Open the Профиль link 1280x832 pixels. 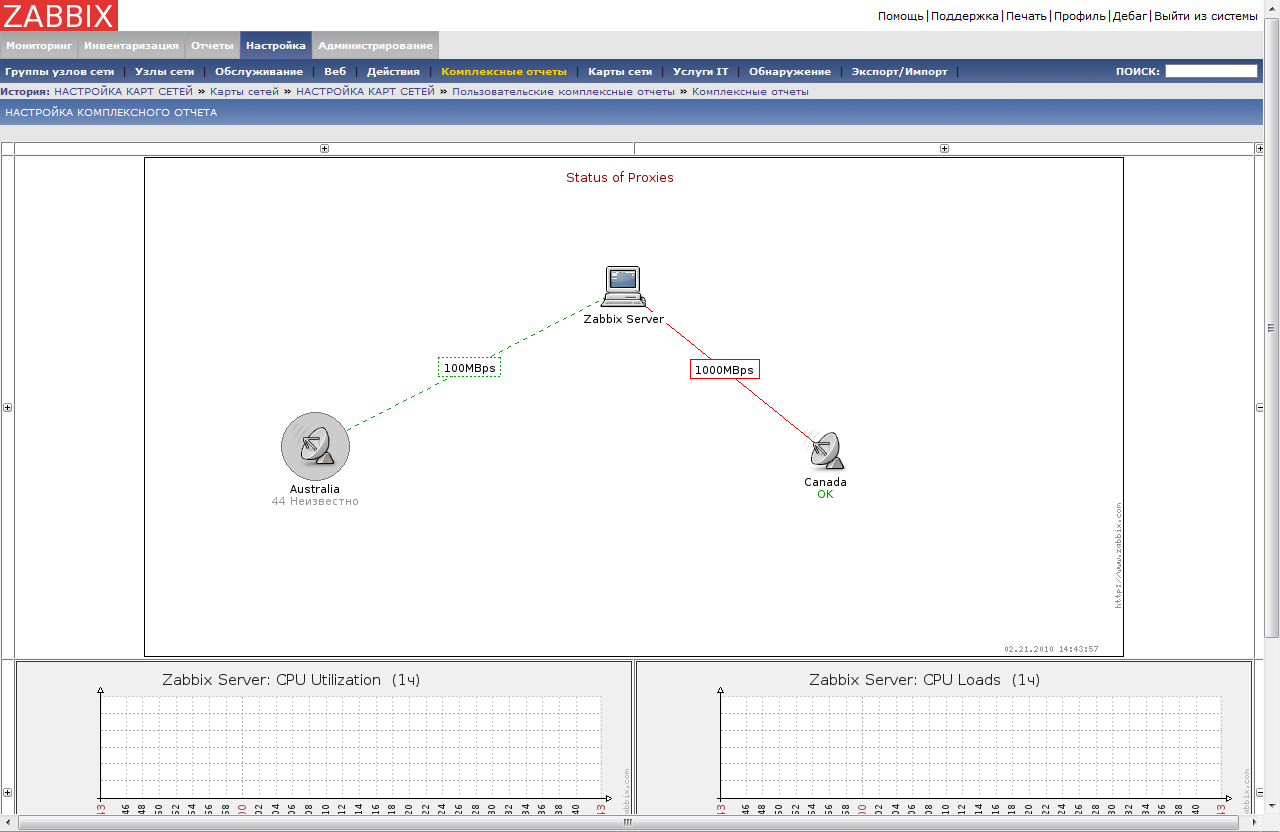[x=1080, y=16]
